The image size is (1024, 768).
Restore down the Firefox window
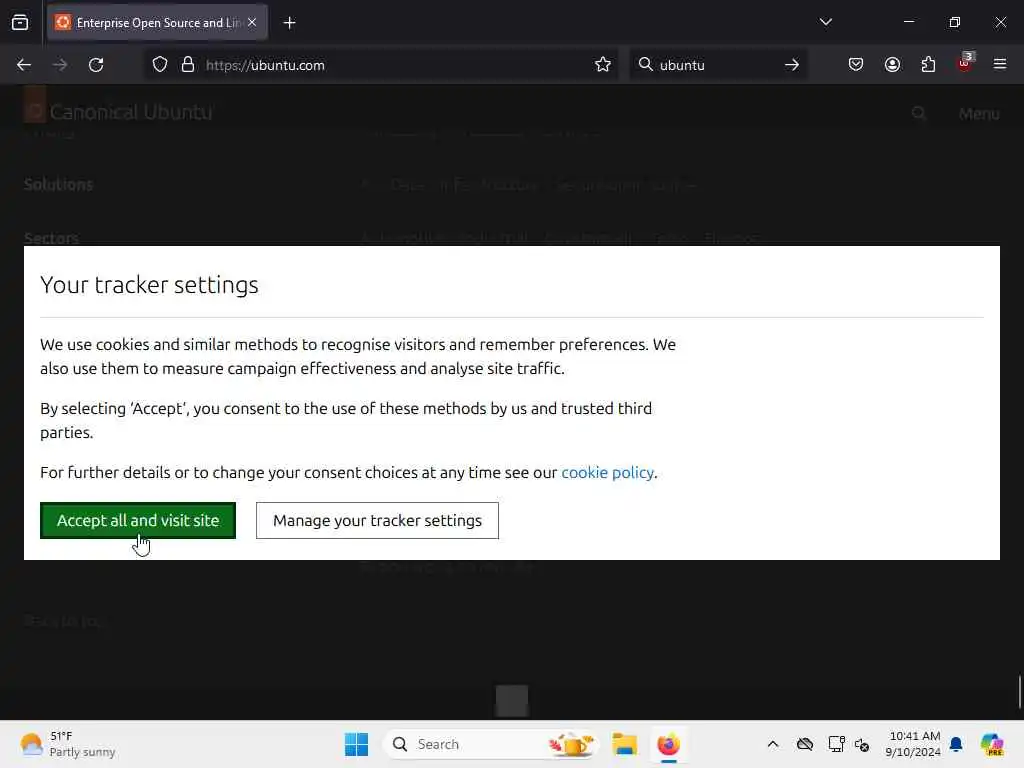click(955, 22)
